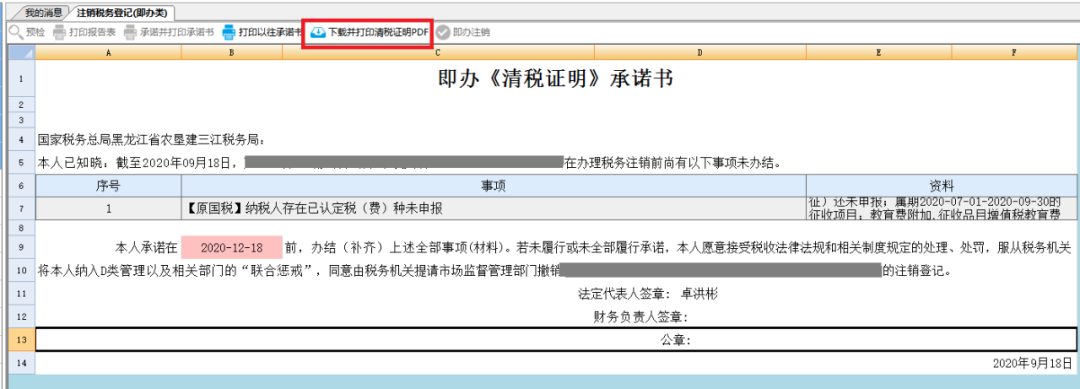Screen dimensions: 1080x389
Task: Select column B header
Action: (232, 53)
